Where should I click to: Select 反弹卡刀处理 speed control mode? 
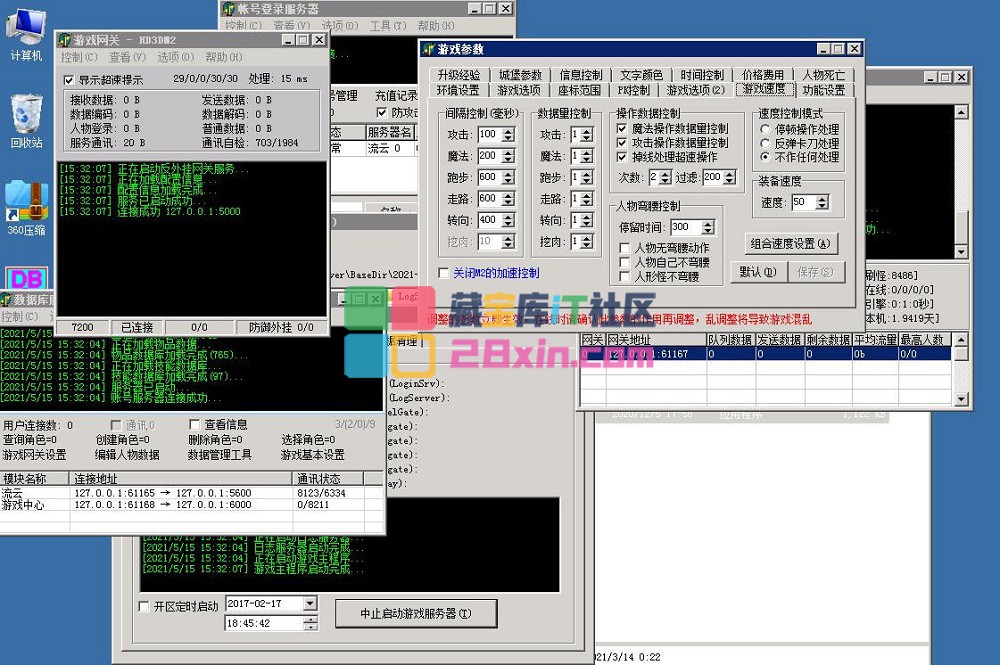pos(765,143)
